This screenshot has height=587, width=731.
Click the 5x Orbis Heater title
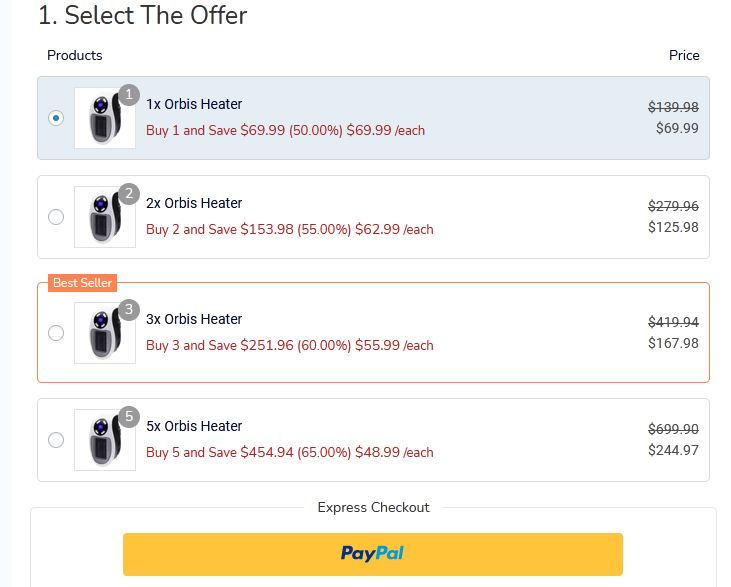pos(194,426)
